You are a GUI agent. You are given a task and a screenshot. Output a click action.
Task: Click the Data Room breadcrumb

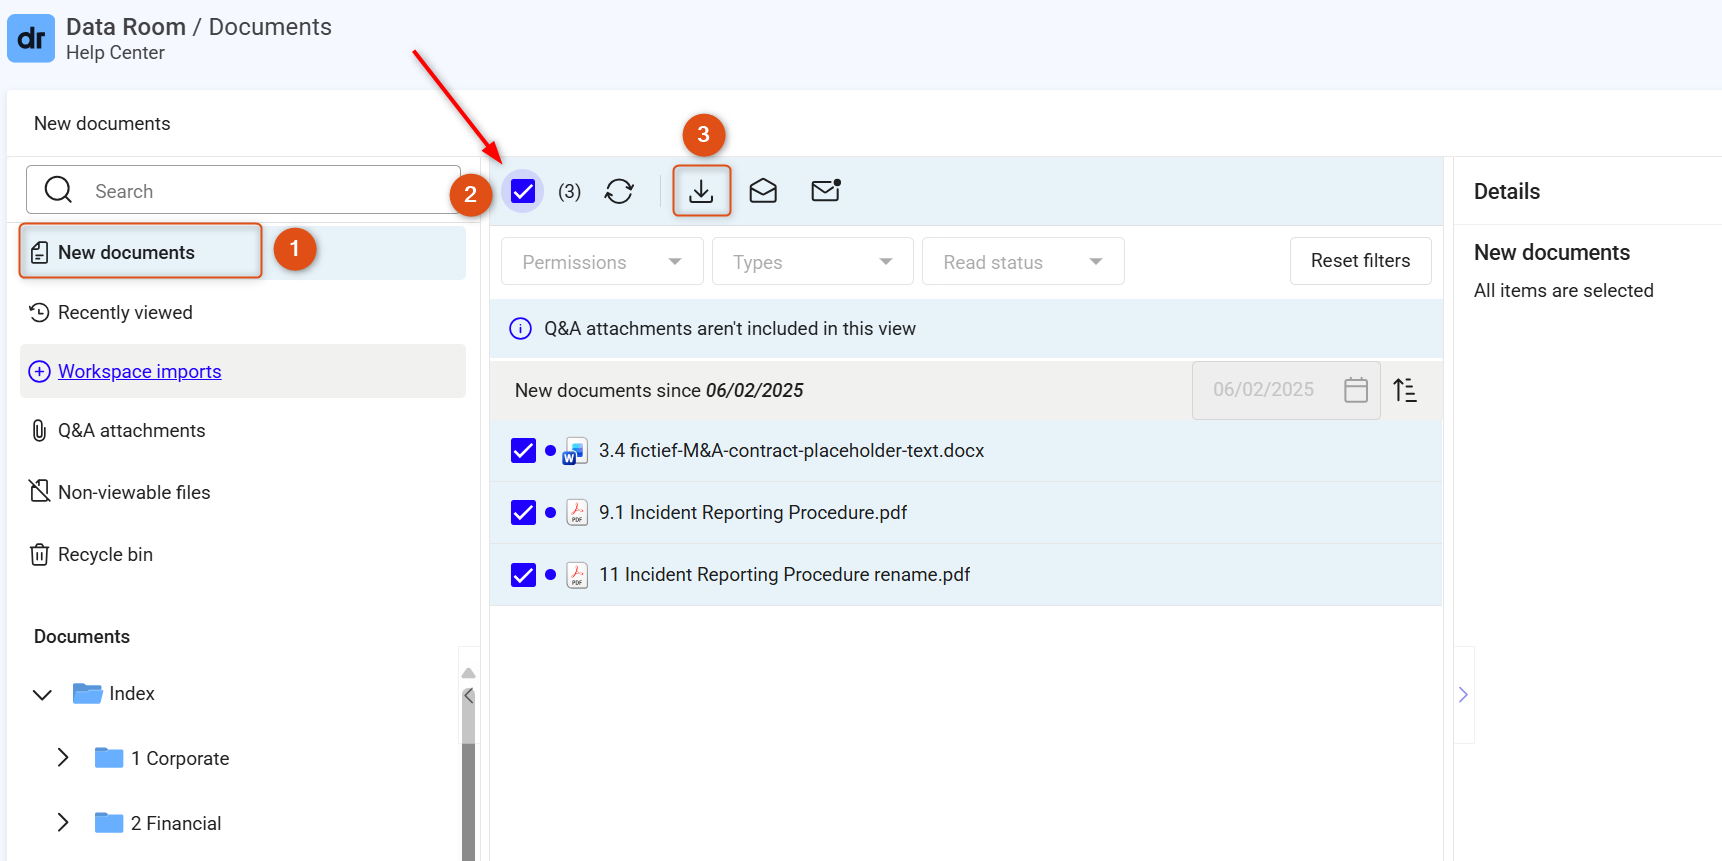coord(126,27)
